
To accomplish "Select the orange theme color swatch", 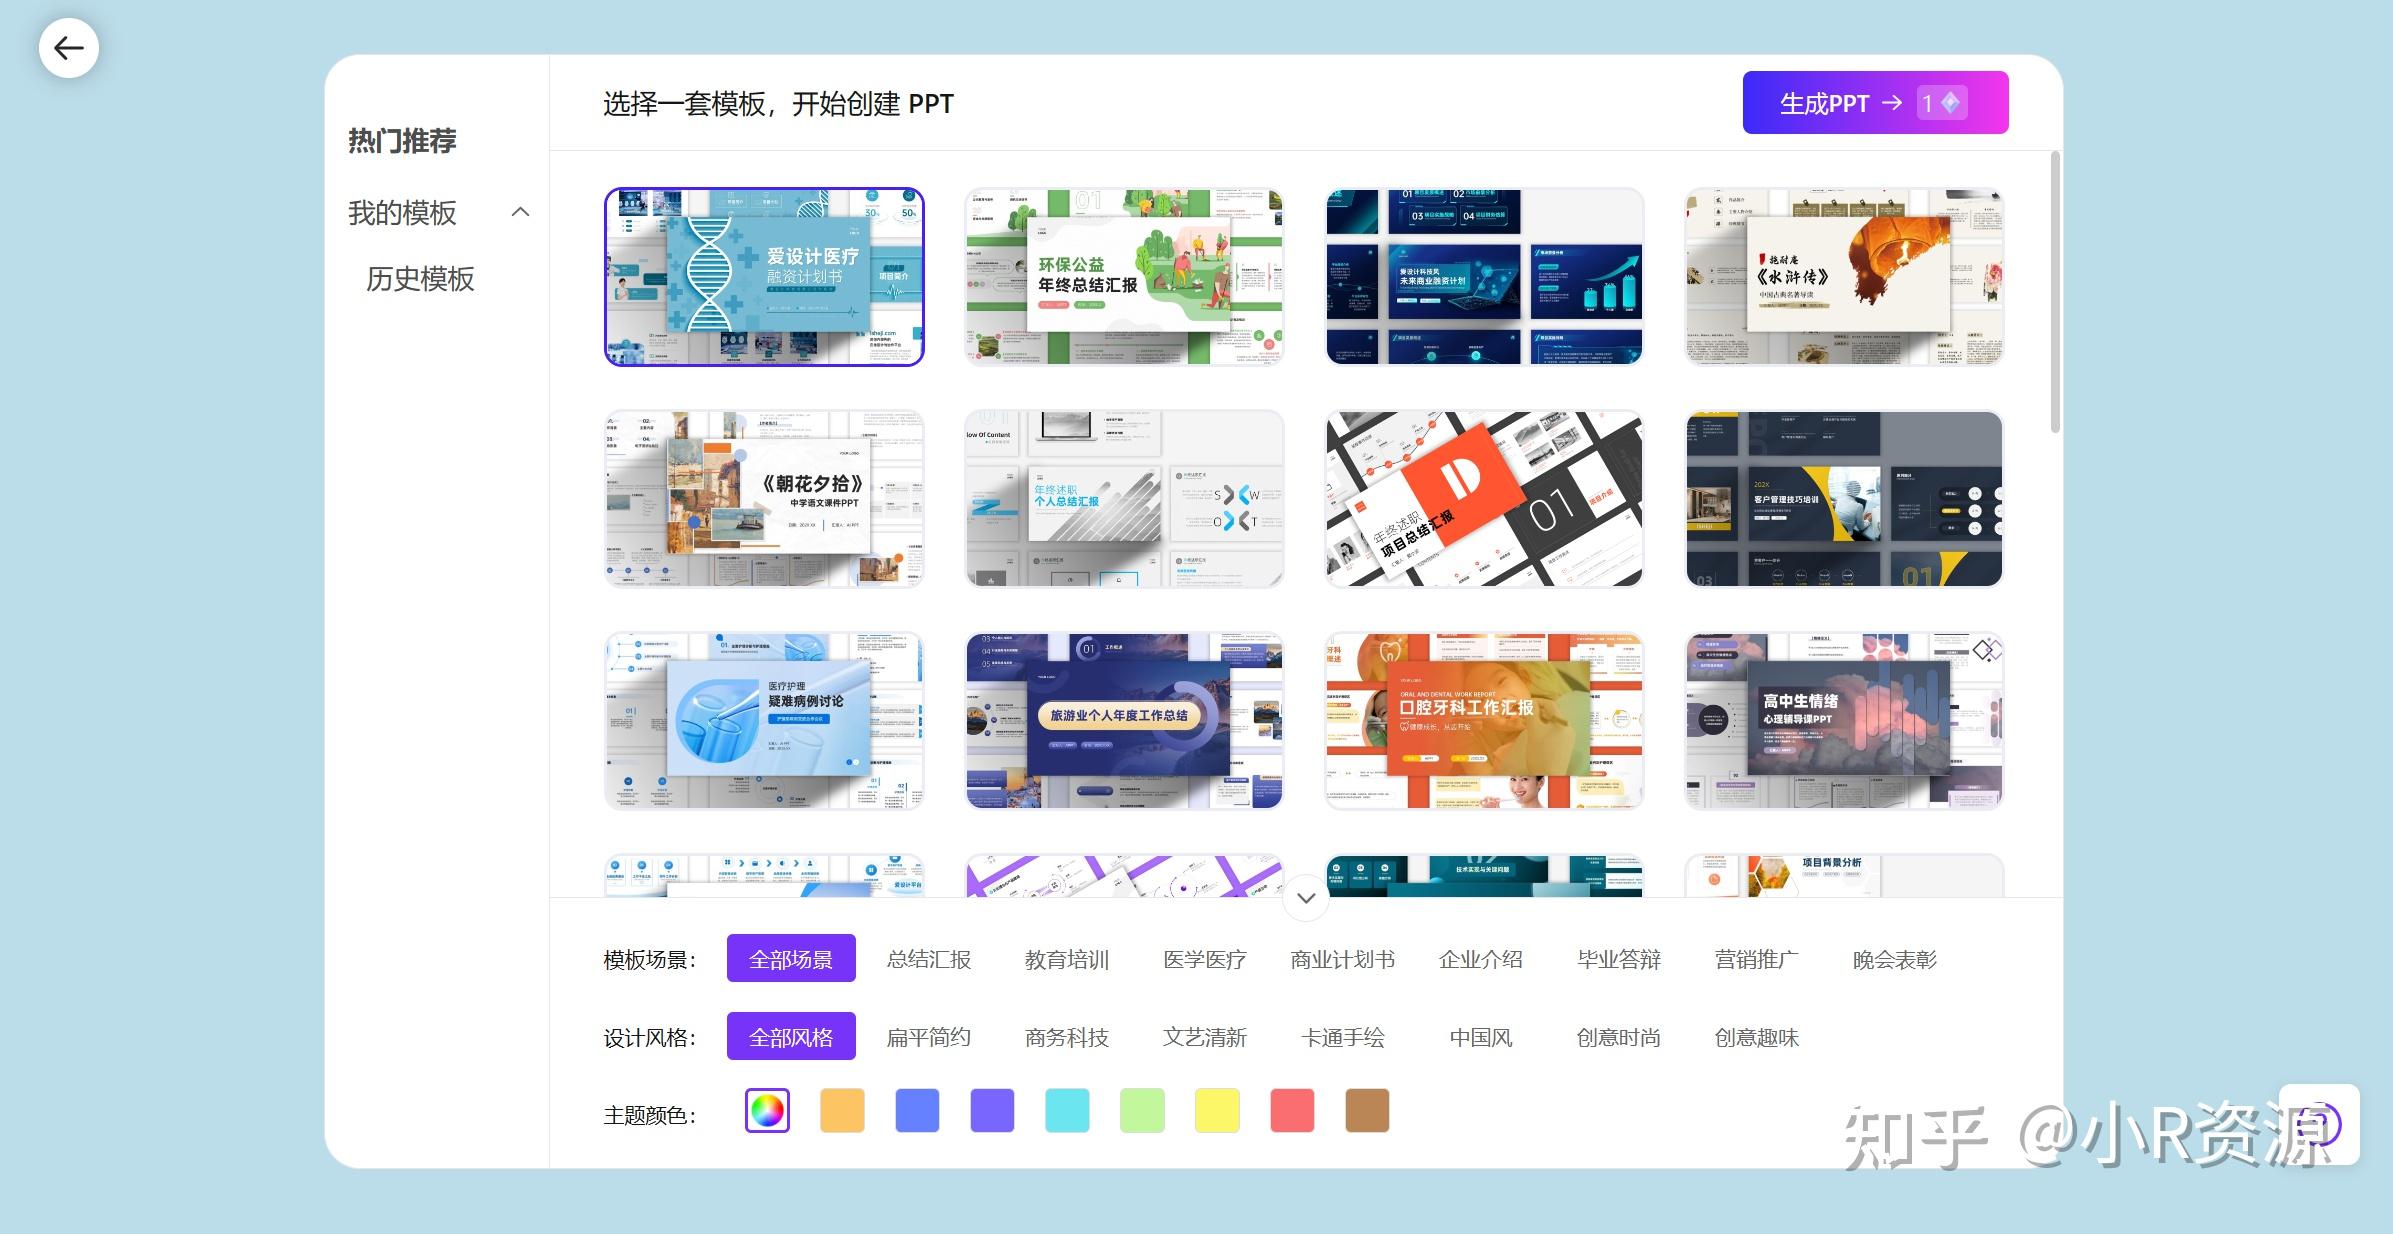I will 841,1110.
